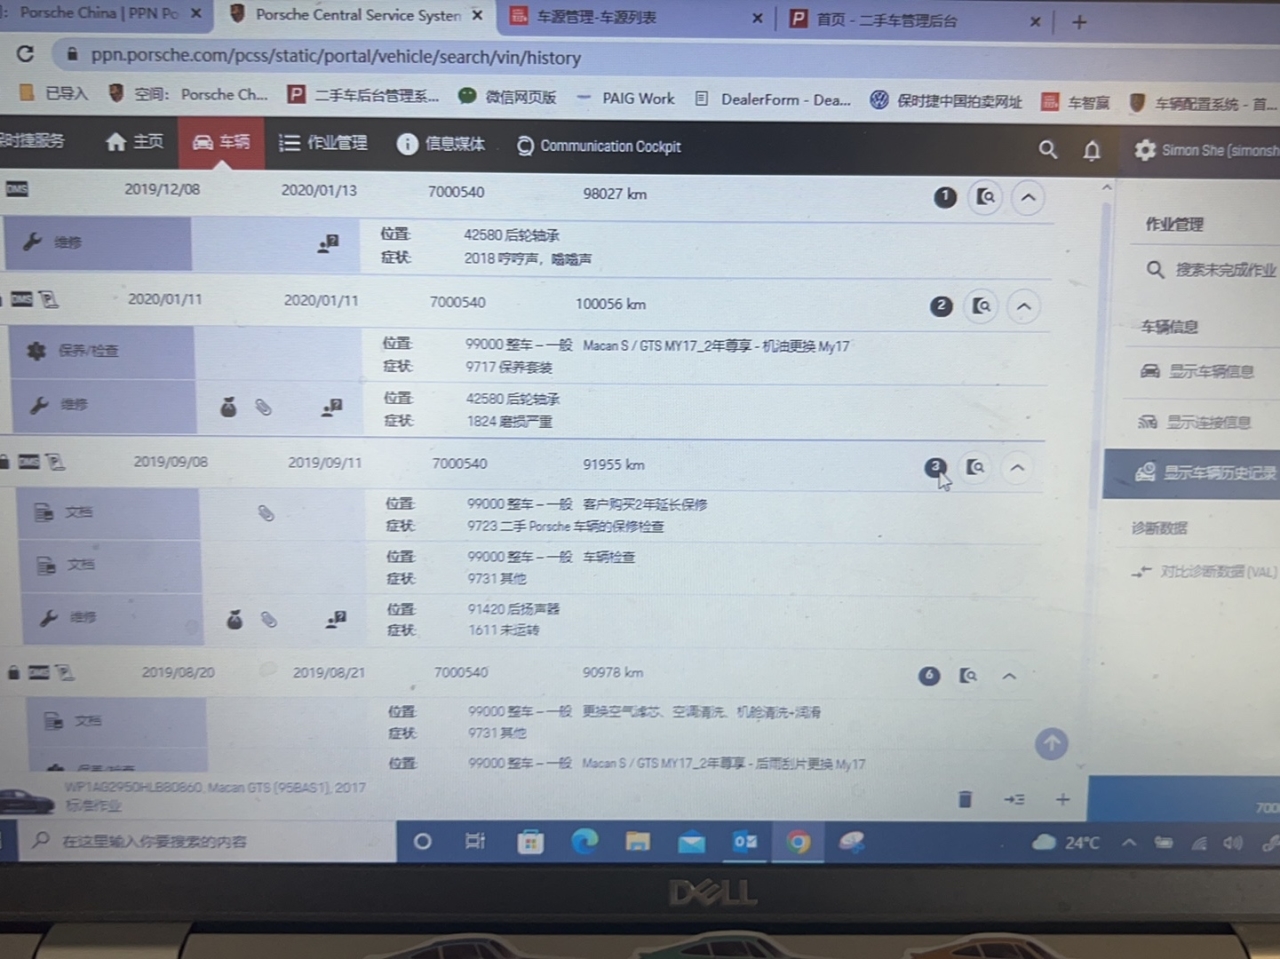
Task: Click the 保养/检查 row label
Action: (x=88, y=351)
